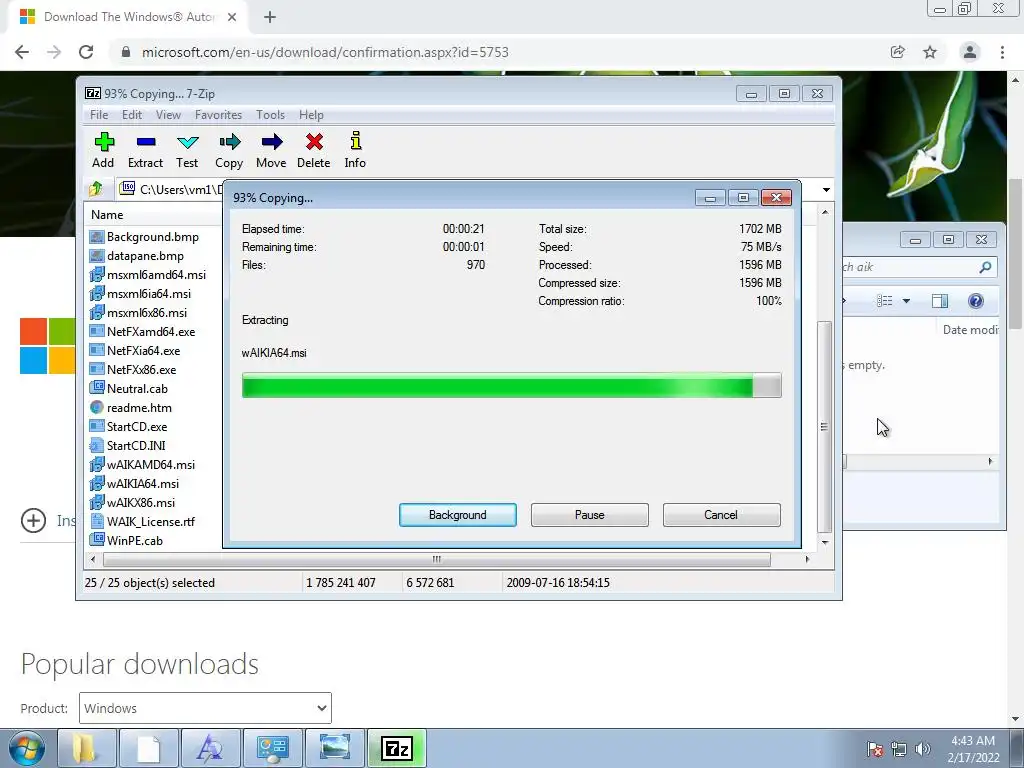Select StartCD.INI file
This screenshot has width=1024, height=768.
pyautogui.click(x=127, y=445)
